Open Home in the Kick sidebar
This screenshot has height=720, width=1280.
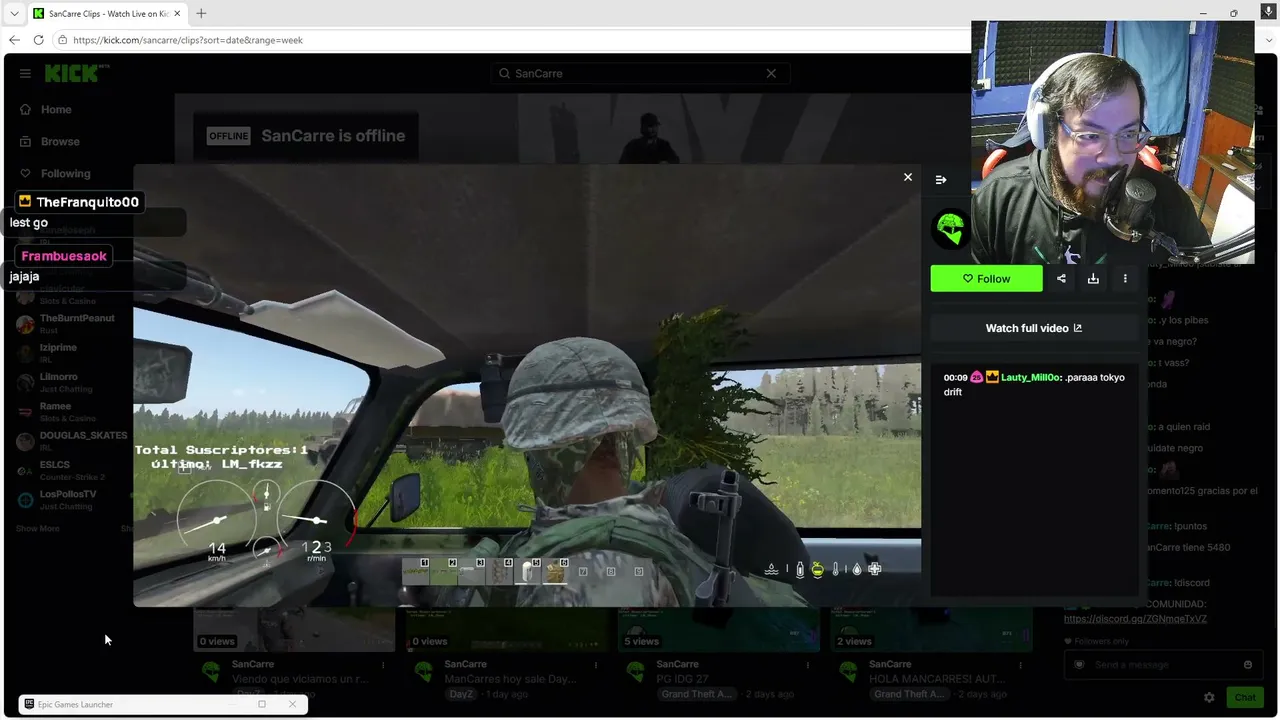point(46,110)
